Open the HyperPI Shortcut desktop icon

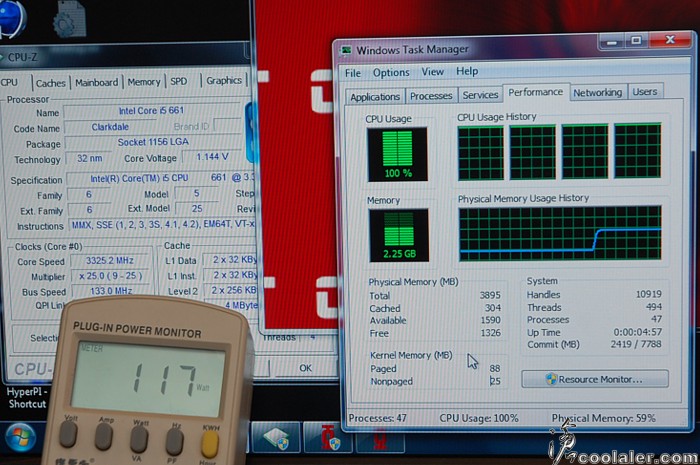click(x=27, y=398)
